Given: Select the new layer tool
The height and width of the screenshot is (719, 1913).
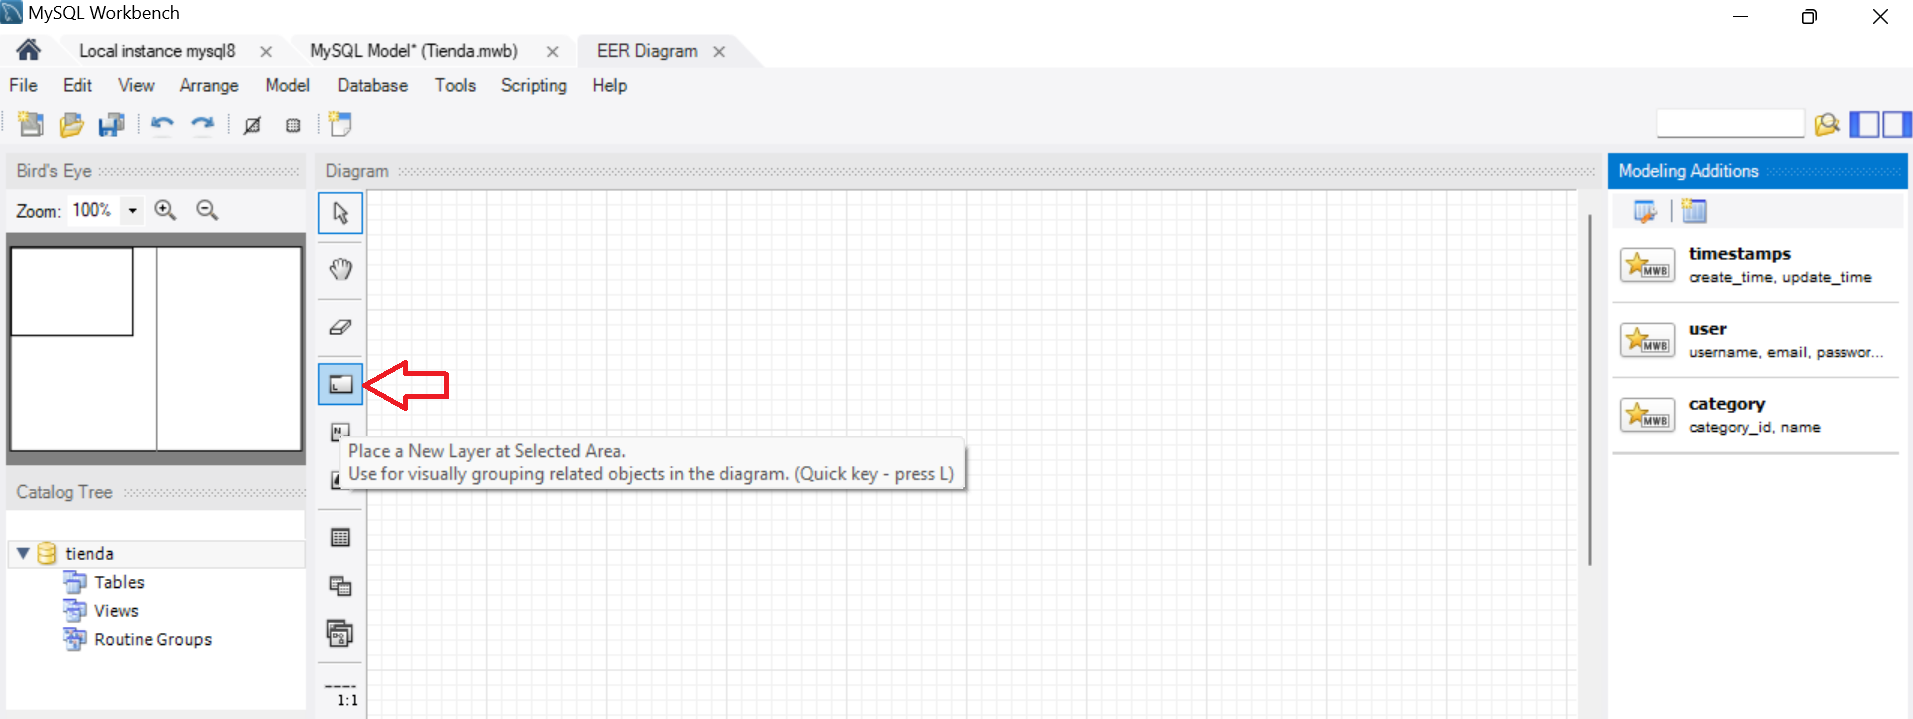Looking at the screenshot, I should [x=340, y=384].
